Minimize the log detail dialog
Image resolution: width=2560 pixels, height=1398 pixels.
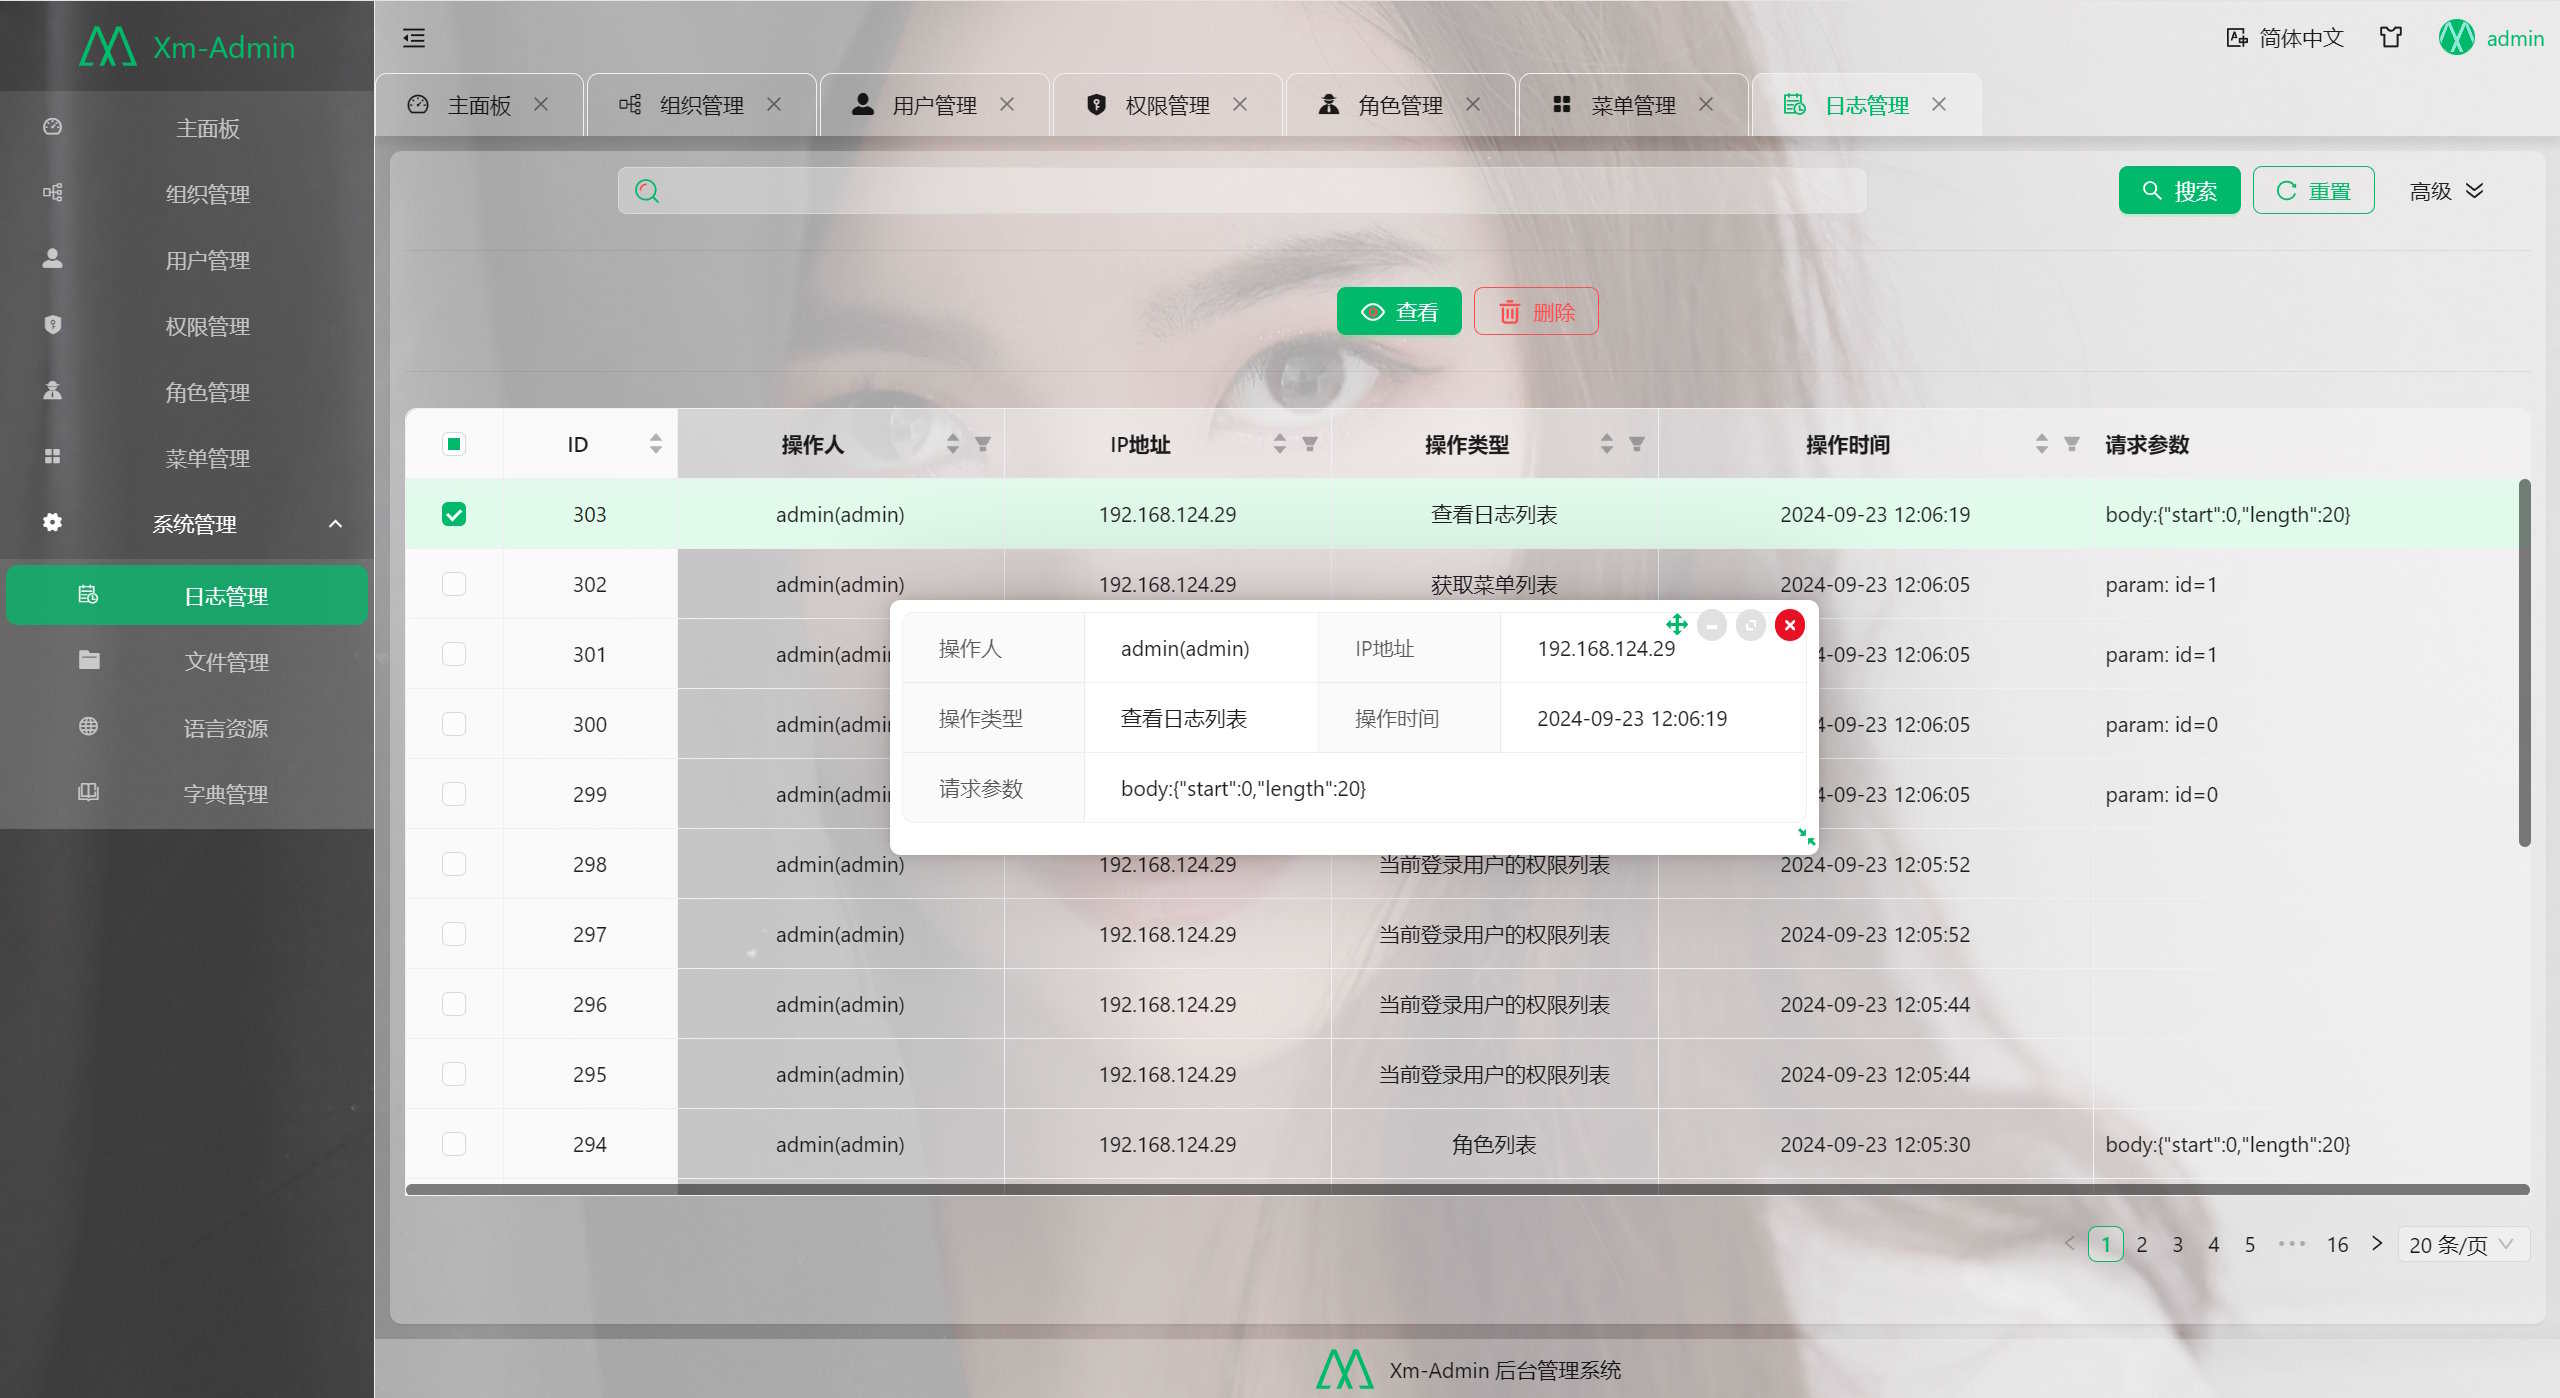pos(1712,625)
